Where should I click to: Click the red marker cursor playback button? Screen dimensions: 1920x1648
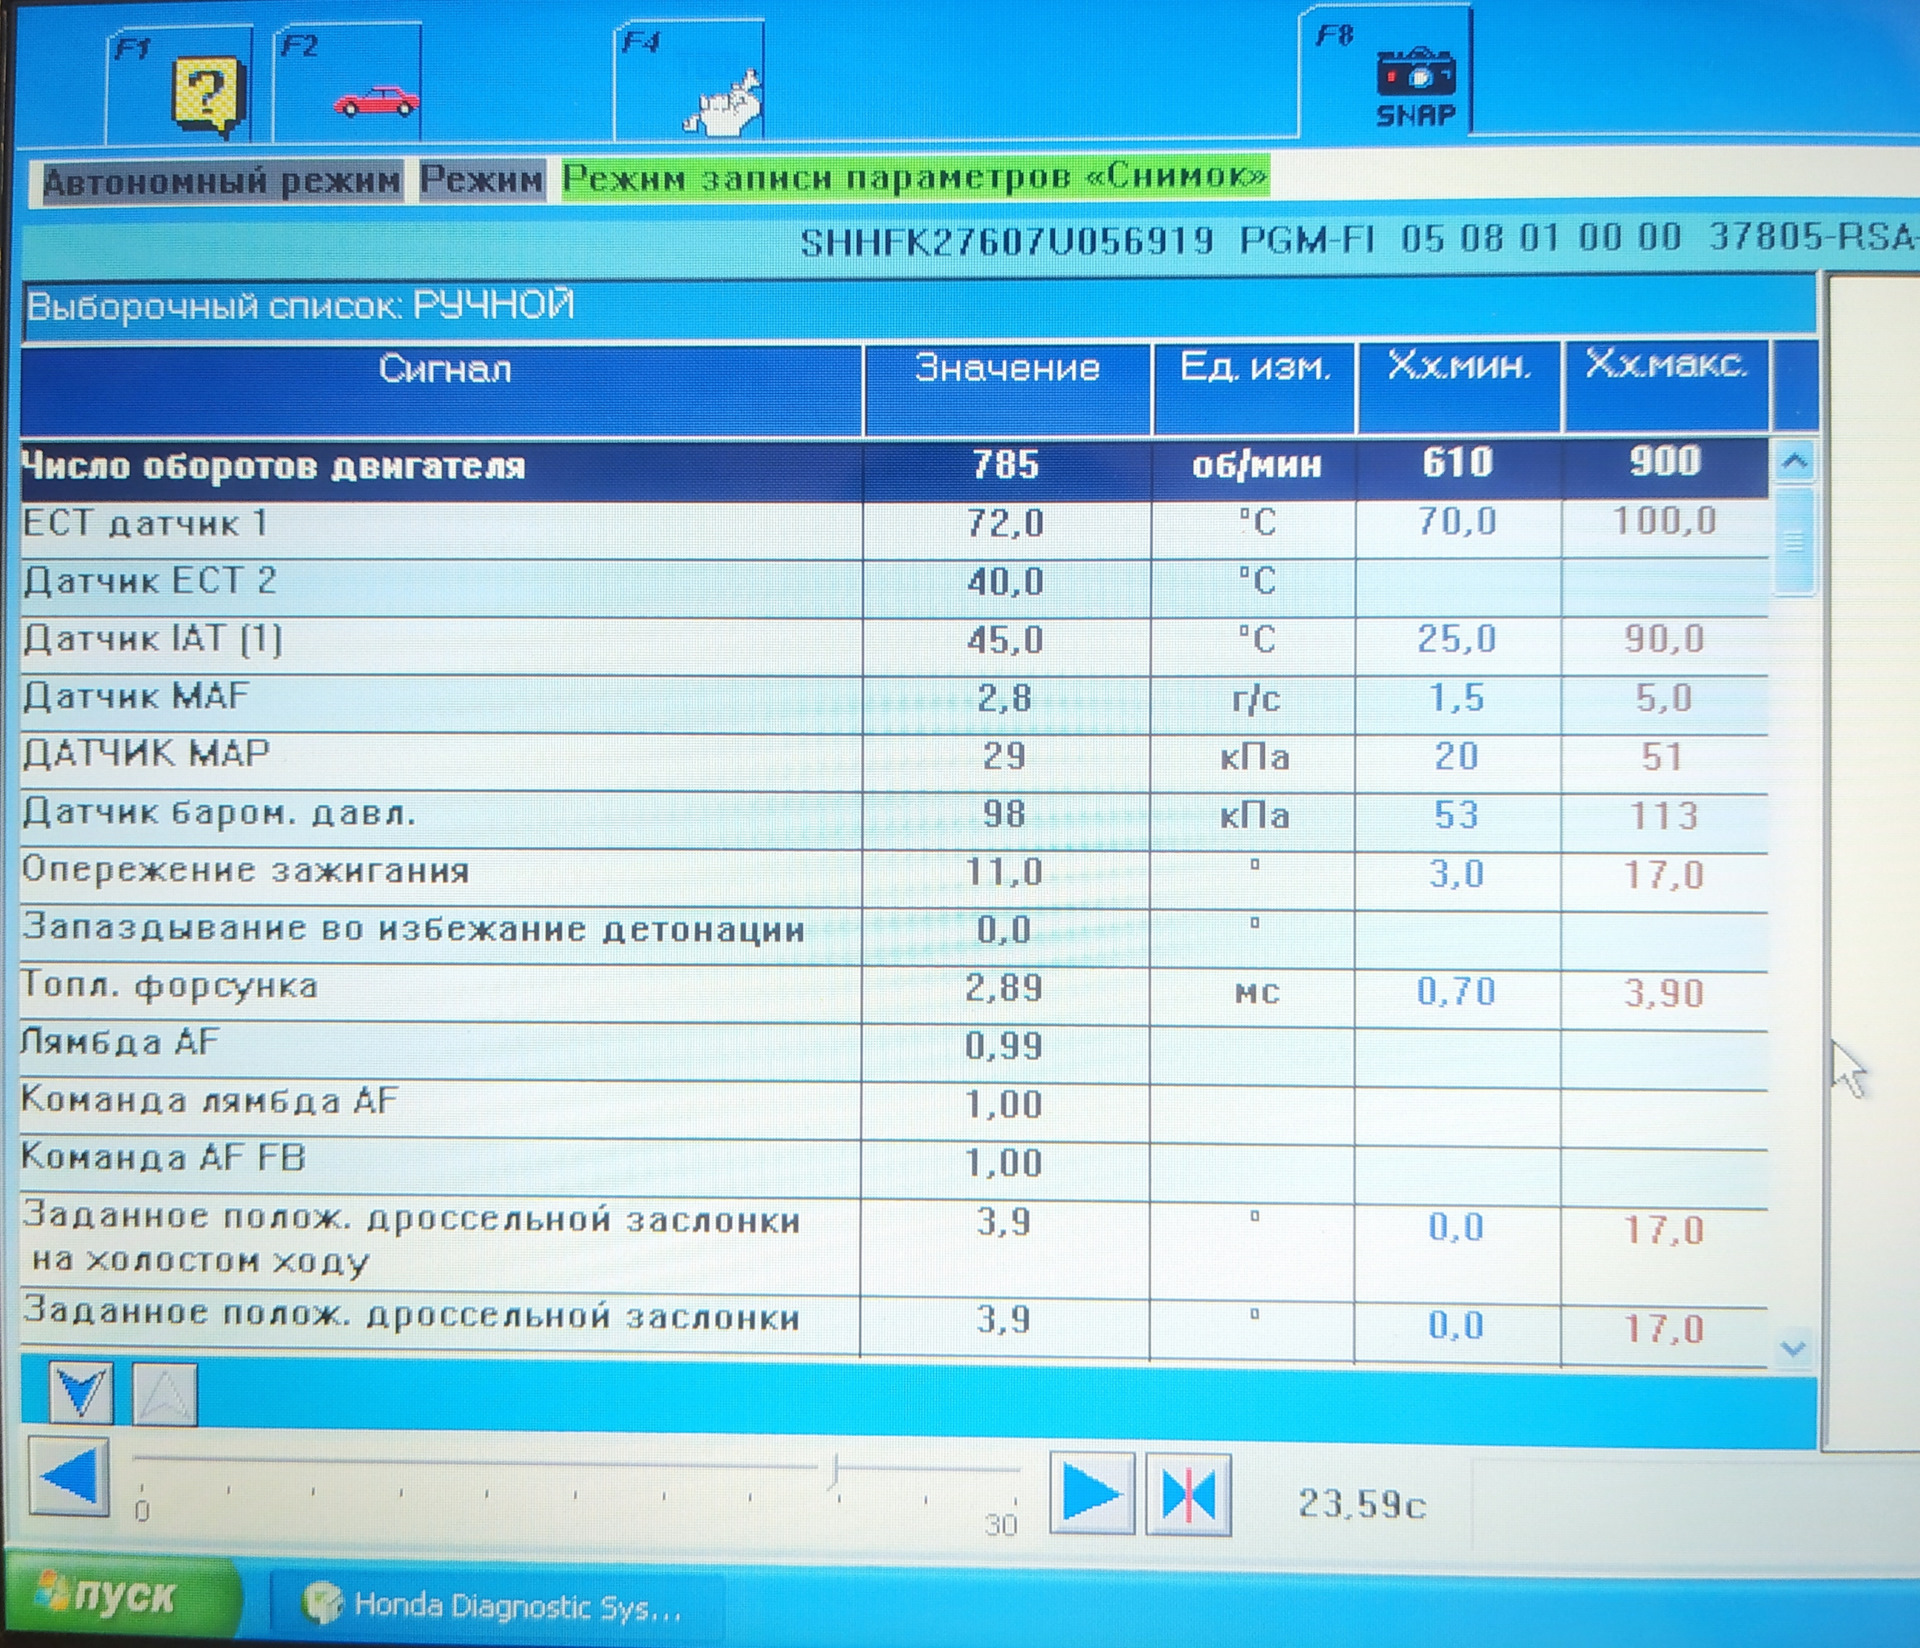coord(1188,1496)
